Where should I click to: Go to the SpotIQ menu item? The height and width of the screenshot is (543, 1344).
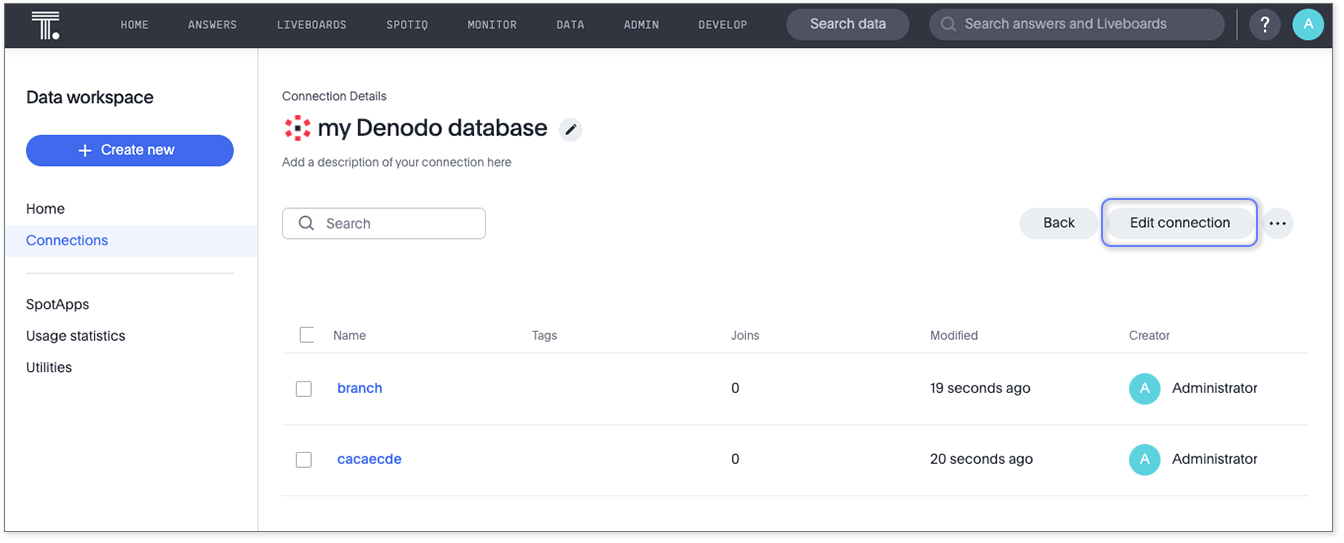click(407, 25)
